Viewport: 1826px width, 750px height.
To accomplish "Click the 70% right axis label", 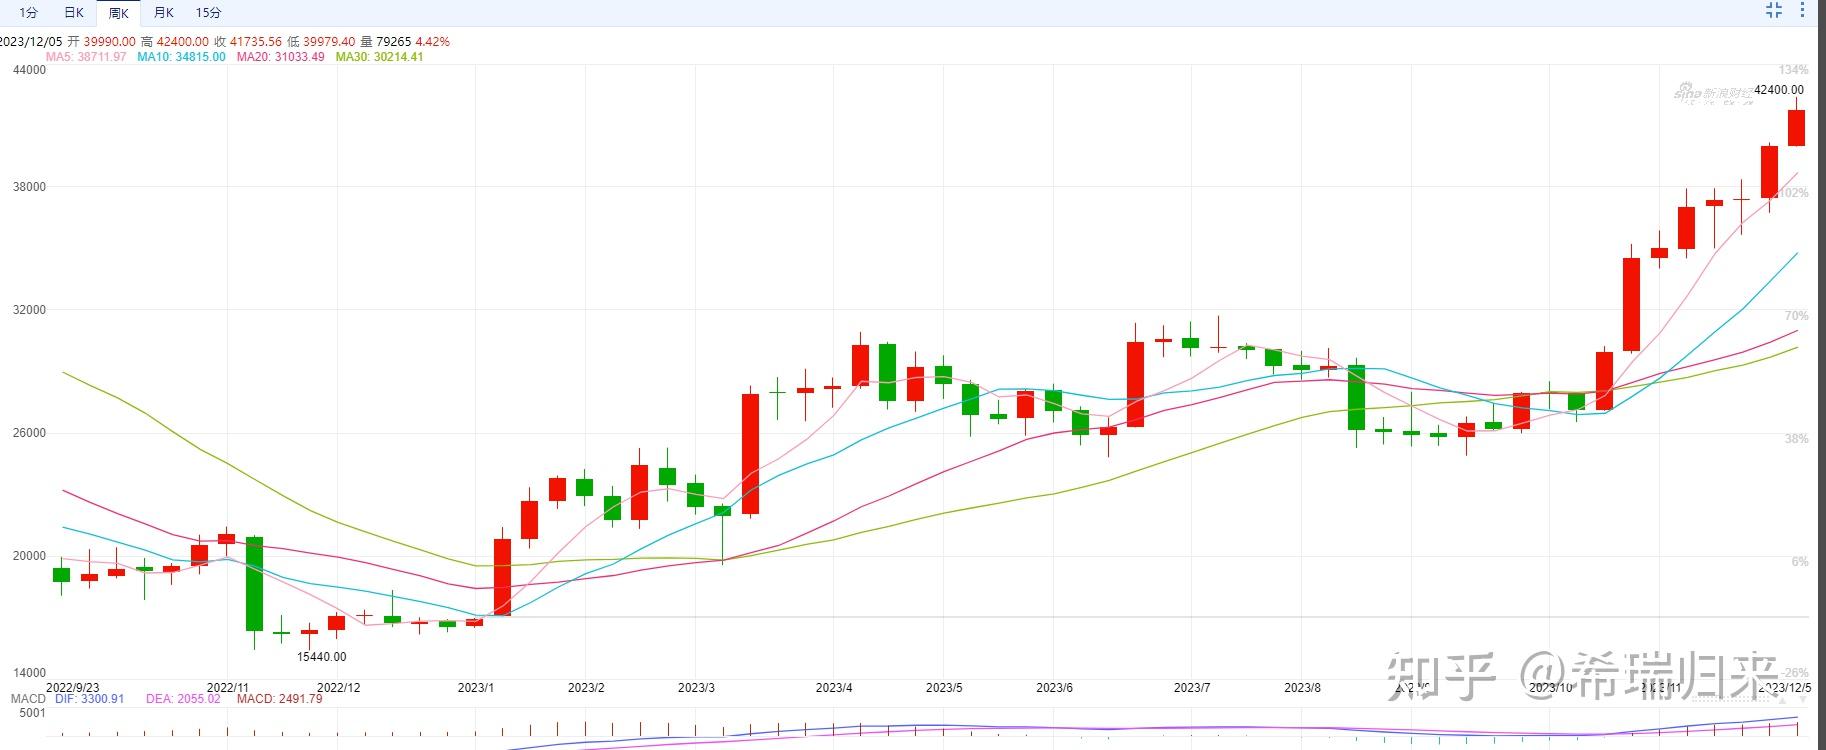I will (1796, 316).
